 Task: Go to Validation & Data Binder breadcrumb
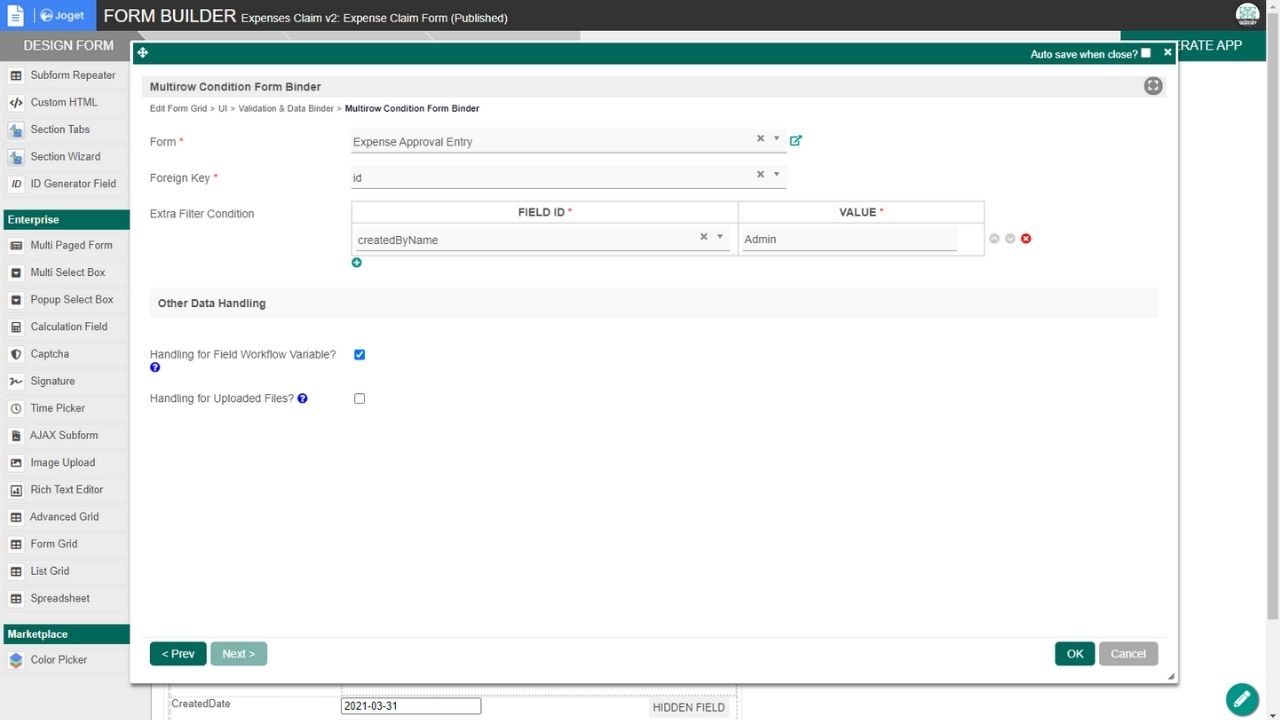pyautogui.click(x=286, y=108)
